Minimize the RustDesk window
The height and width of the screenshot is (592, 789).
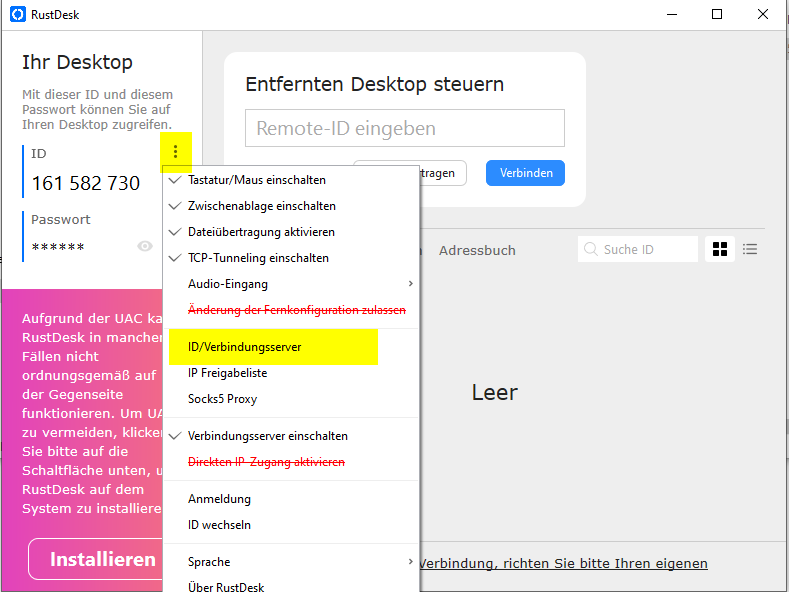pos(671,15)
